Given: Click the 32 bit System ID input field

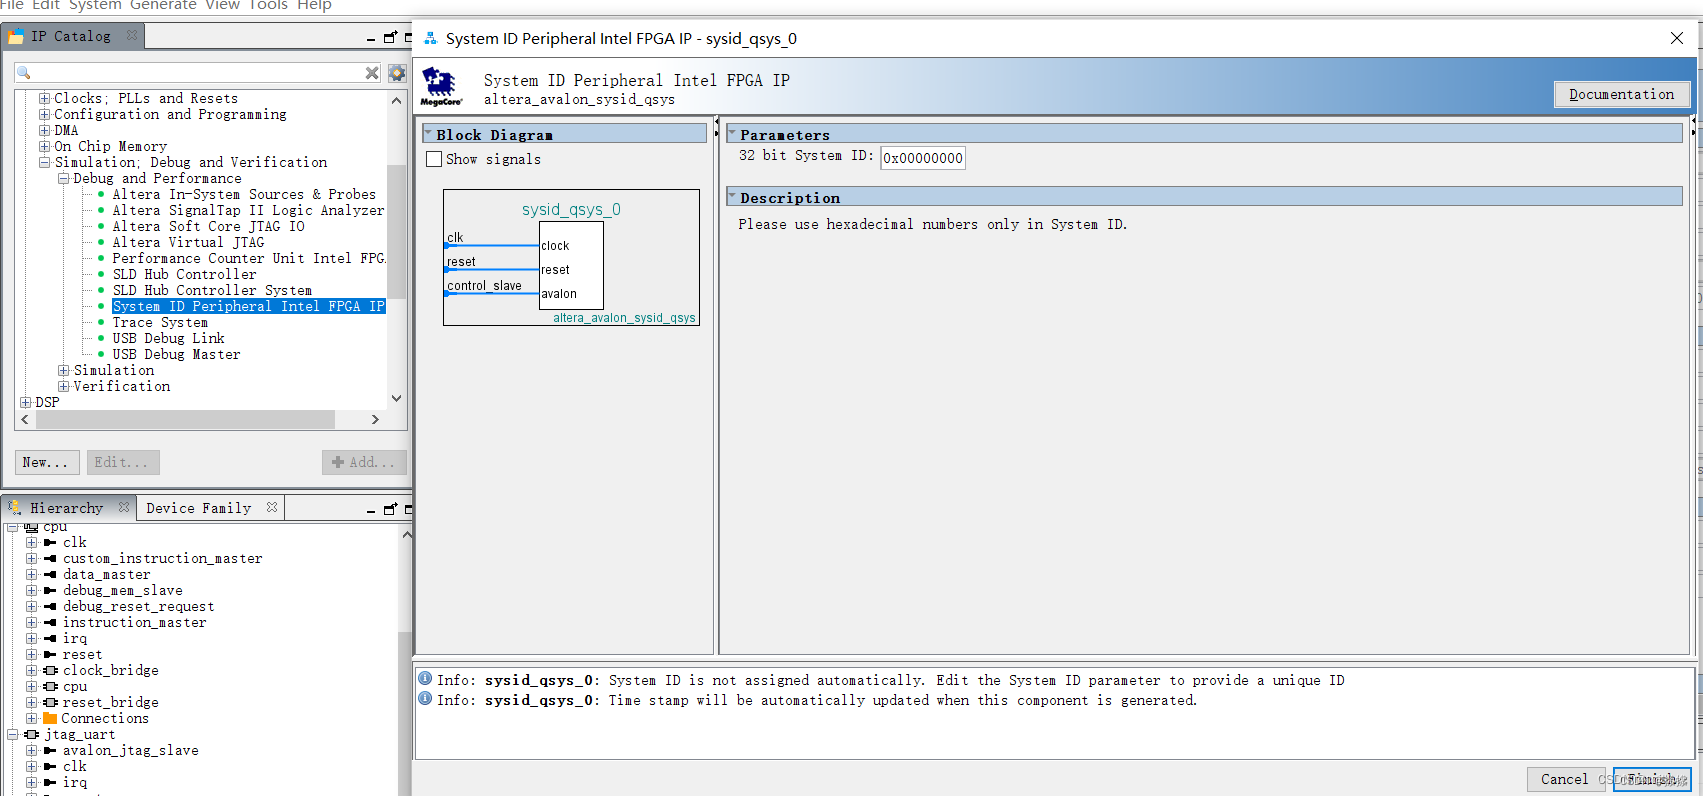Looking at the screenshot, I should [x=922, y=158].
